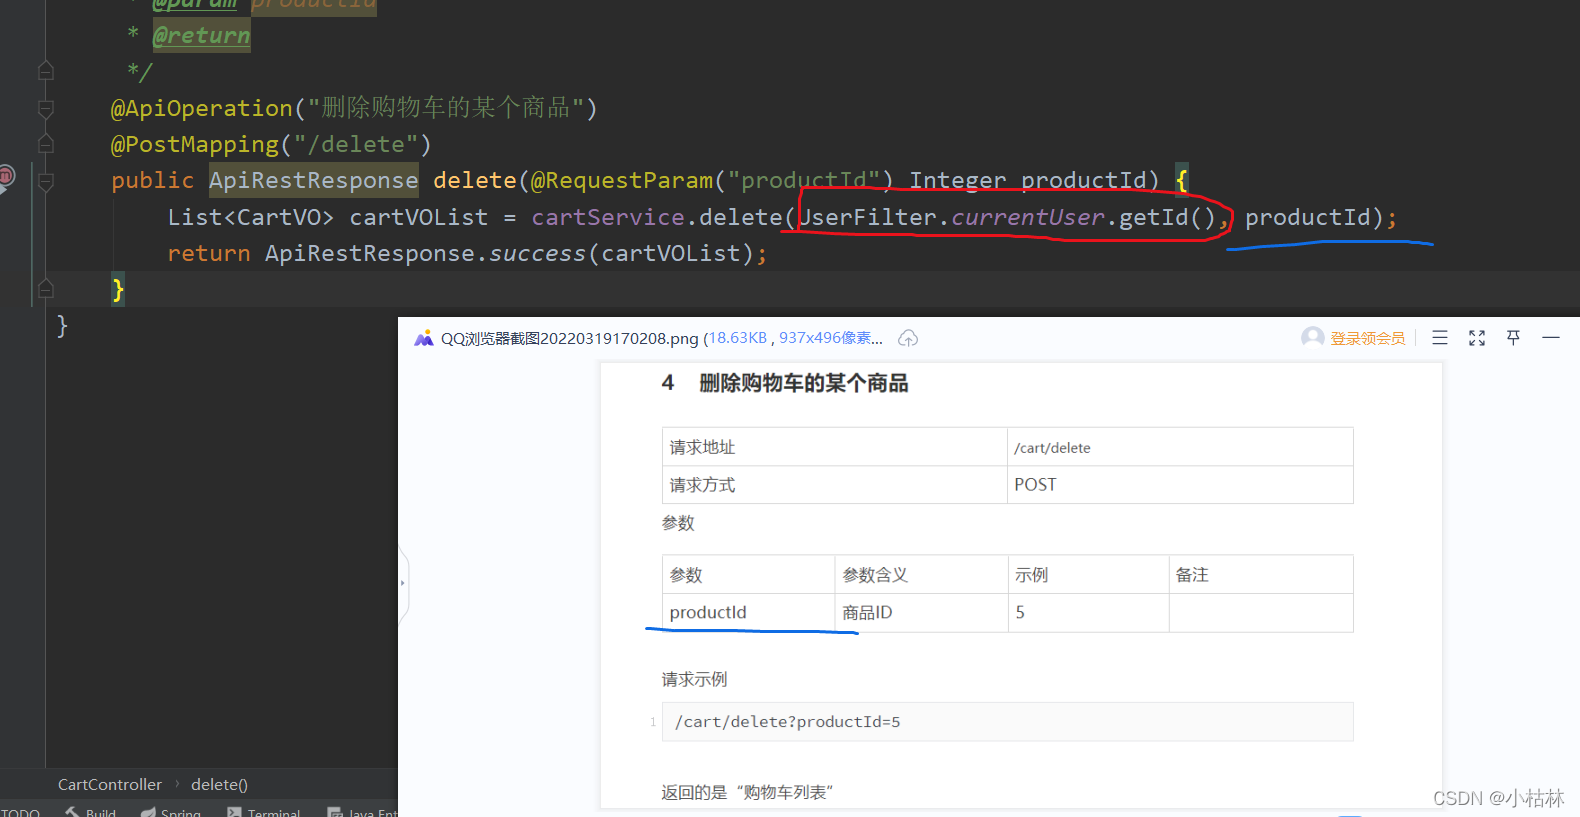Click the @RequestParam annotation in code
The image size is (1580, 817).
point(622,180)
